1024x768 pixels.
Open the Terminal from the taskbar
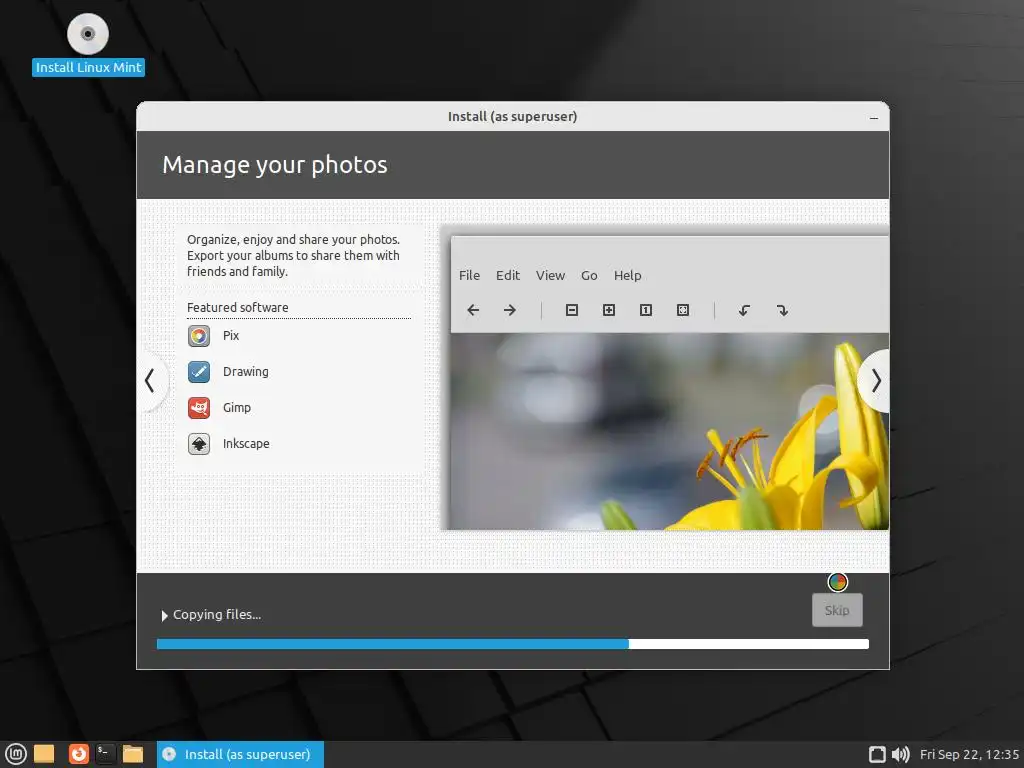[105, 754]
